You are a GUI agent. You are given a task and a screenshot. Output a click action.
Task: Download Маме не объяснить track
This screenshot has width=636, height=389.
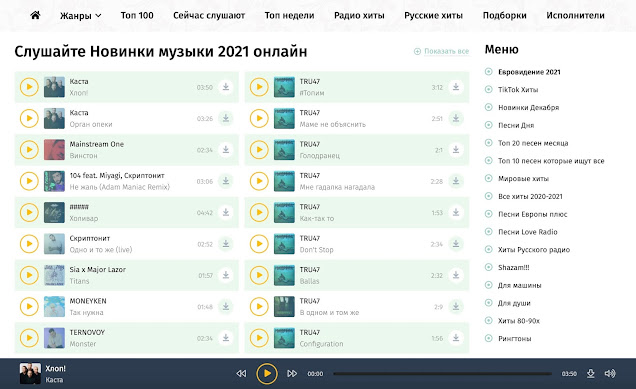tap(456, 118)
